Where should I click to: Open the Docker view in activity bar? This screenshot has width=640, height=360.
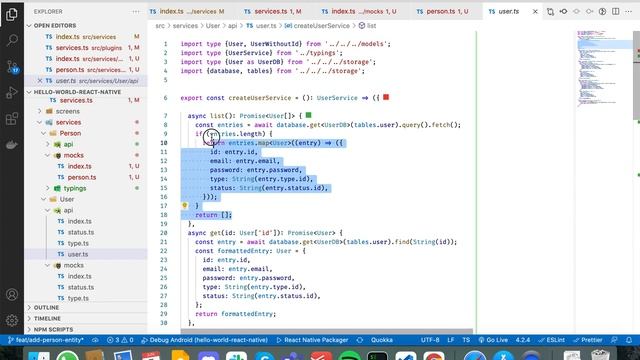pyautogui.click(x=12, y=145)
